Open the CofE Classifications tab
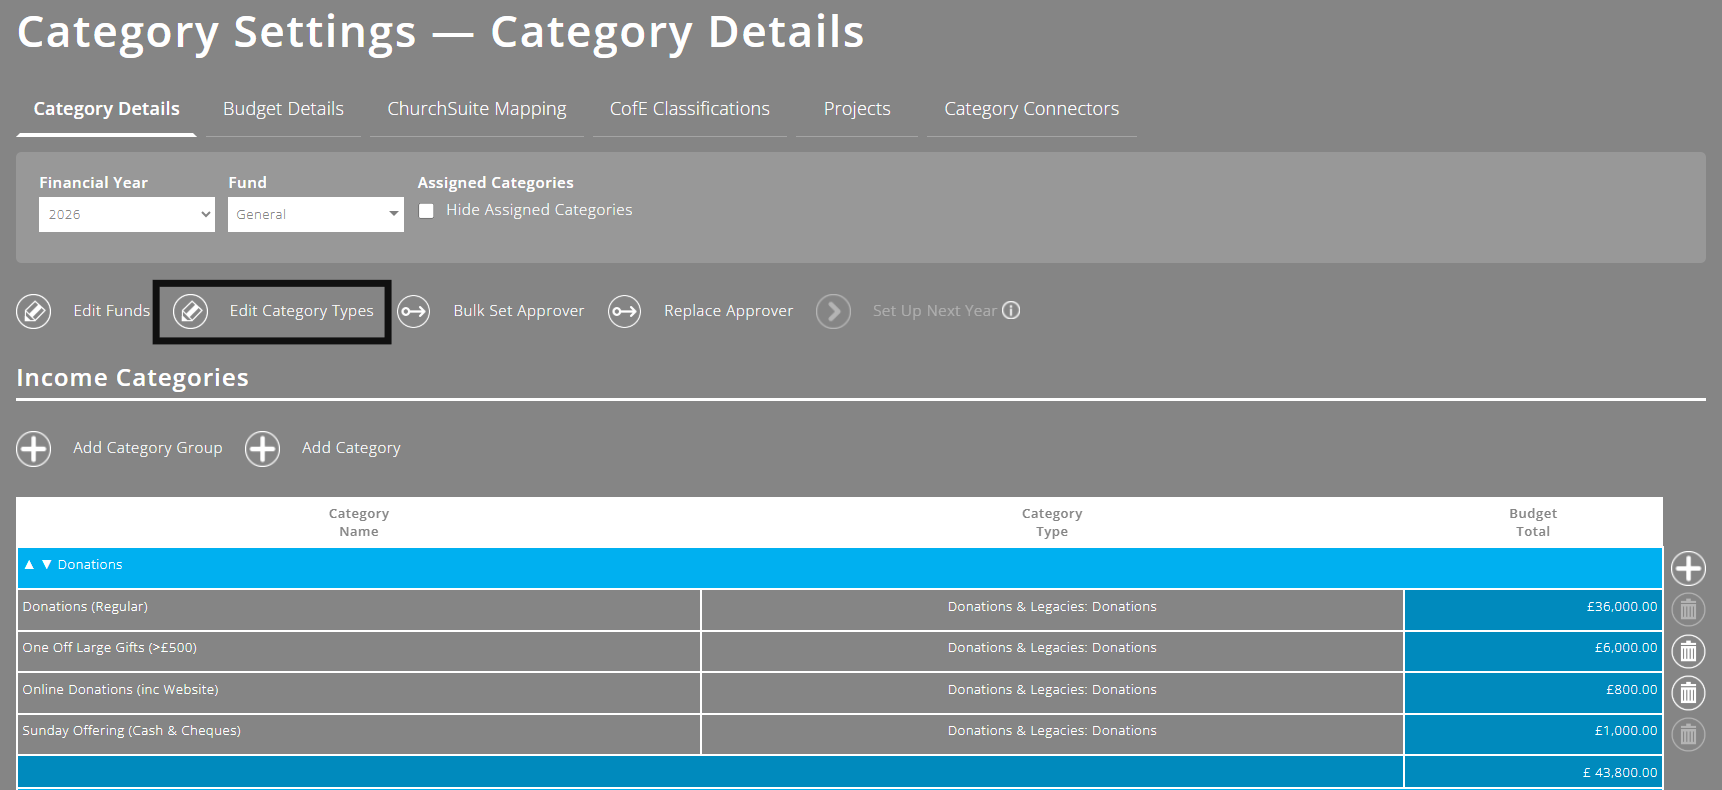 (x=690, y=109)
